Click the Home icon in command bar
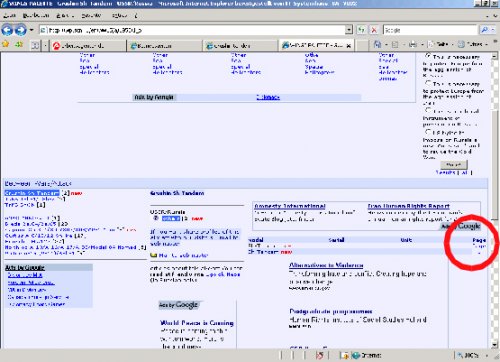This screenshot has height=362, width=500. [x=377, y=44]
